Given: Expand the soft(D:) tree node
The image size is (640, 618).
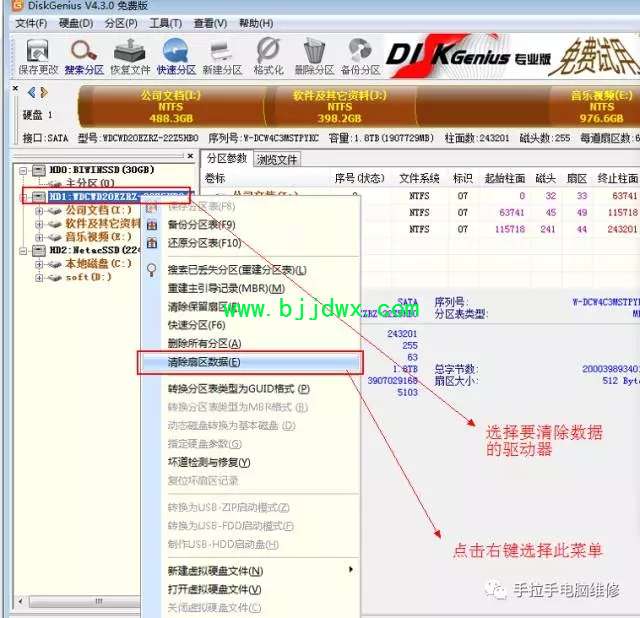Looking at the screenshot, I should 39,278.
